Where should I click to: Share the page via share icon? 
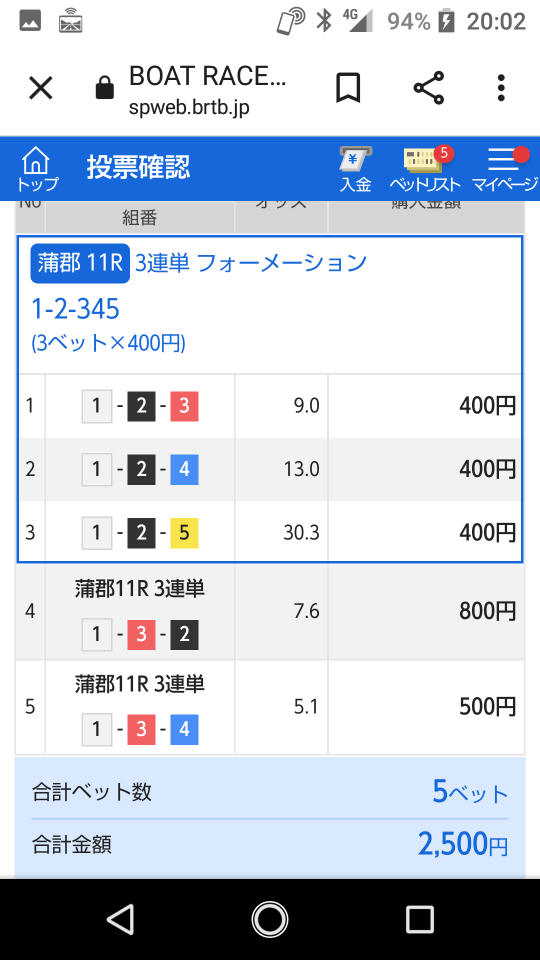click(429, 88)
